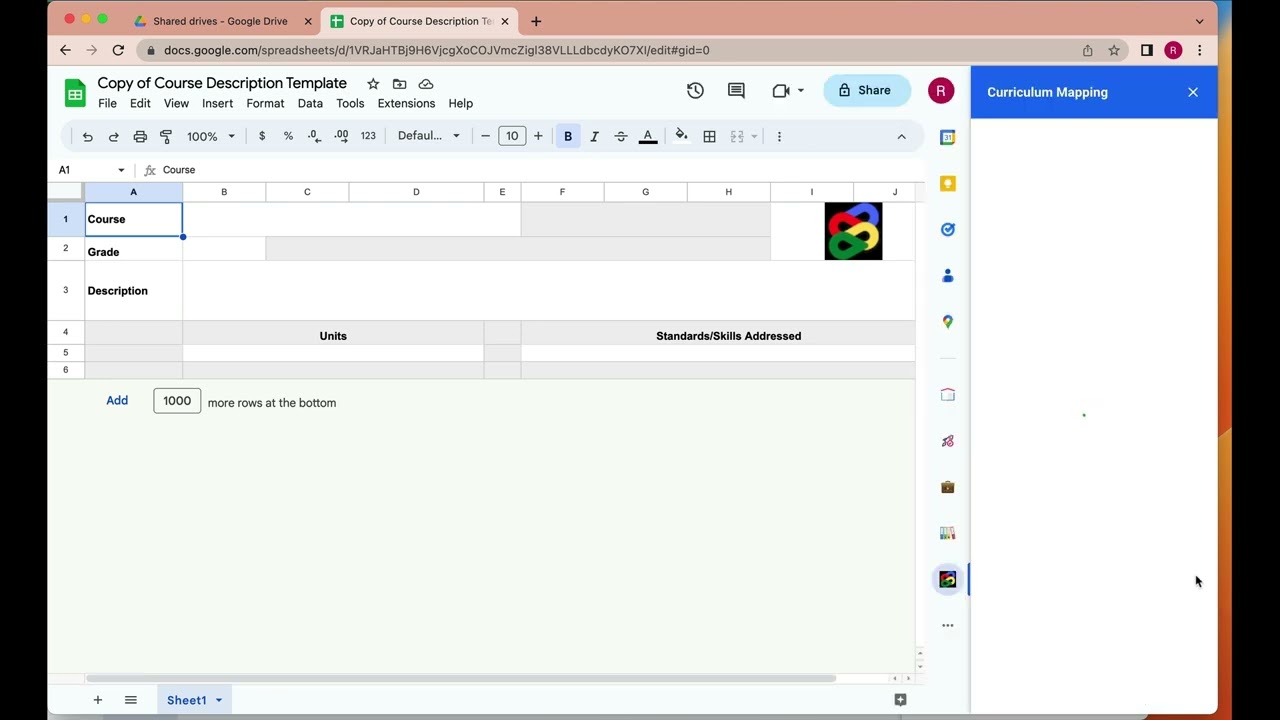
Task: Open the comments panel icon
Action: 736,91
